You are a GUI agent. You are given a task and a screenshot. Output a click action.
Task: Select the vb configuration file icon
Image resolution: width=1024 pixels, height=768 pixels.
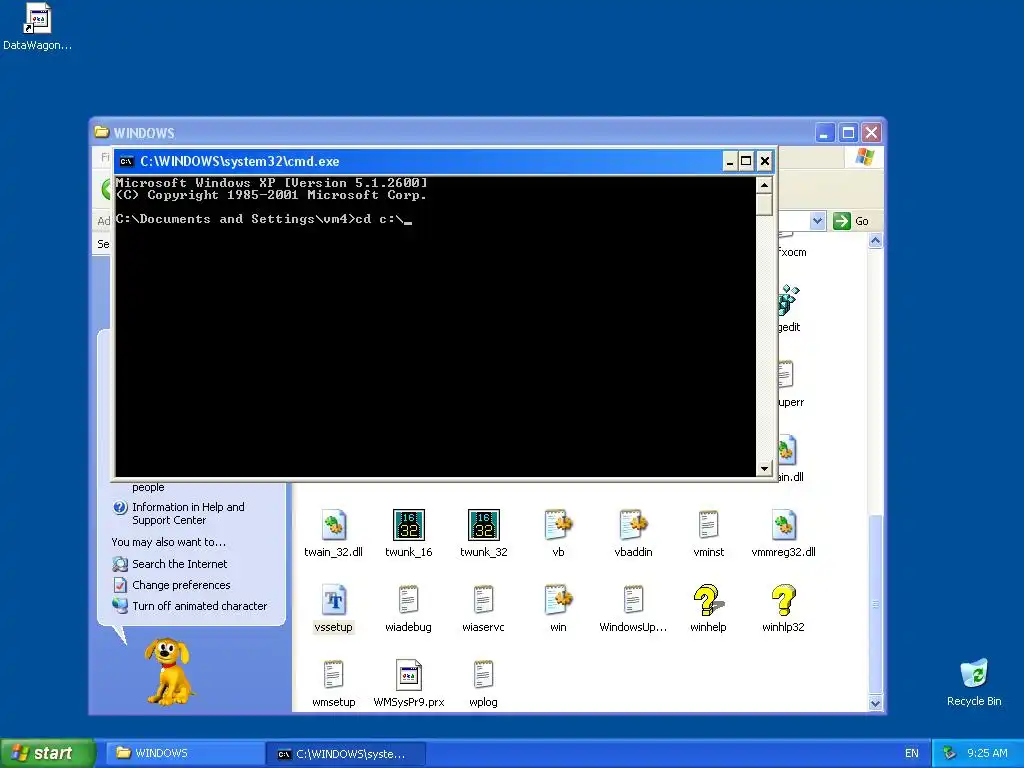coord(558,525)
